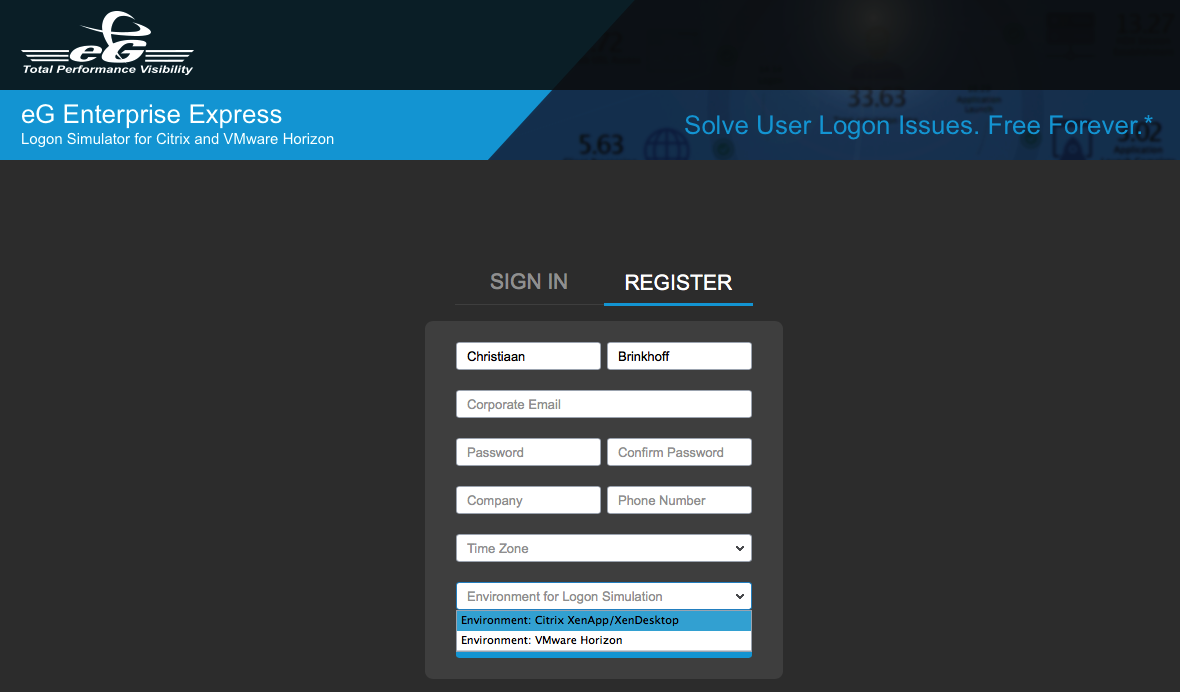Click the Confirm Password field
This screenshot has height=692, width=1180.
pos(679,452)
